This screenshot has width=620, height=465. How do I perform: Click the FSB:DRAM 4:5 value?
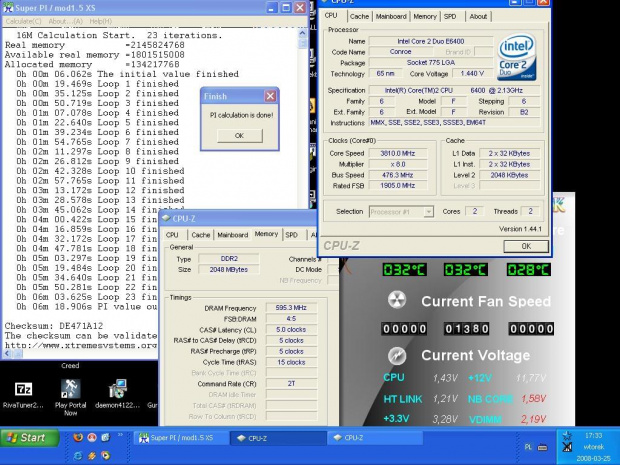(x=291, y=318)
